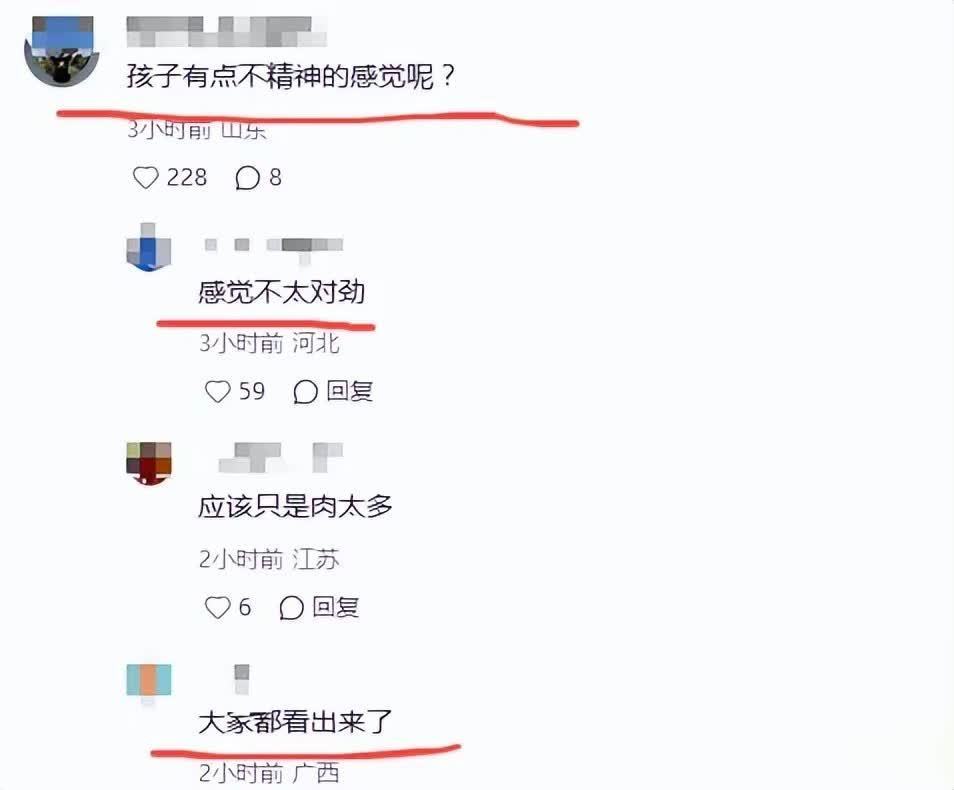This screenshot has height=790, width=954.
Task: Like the 感觉不太对劲 reply with 59 likes
Action: (218, 391)
